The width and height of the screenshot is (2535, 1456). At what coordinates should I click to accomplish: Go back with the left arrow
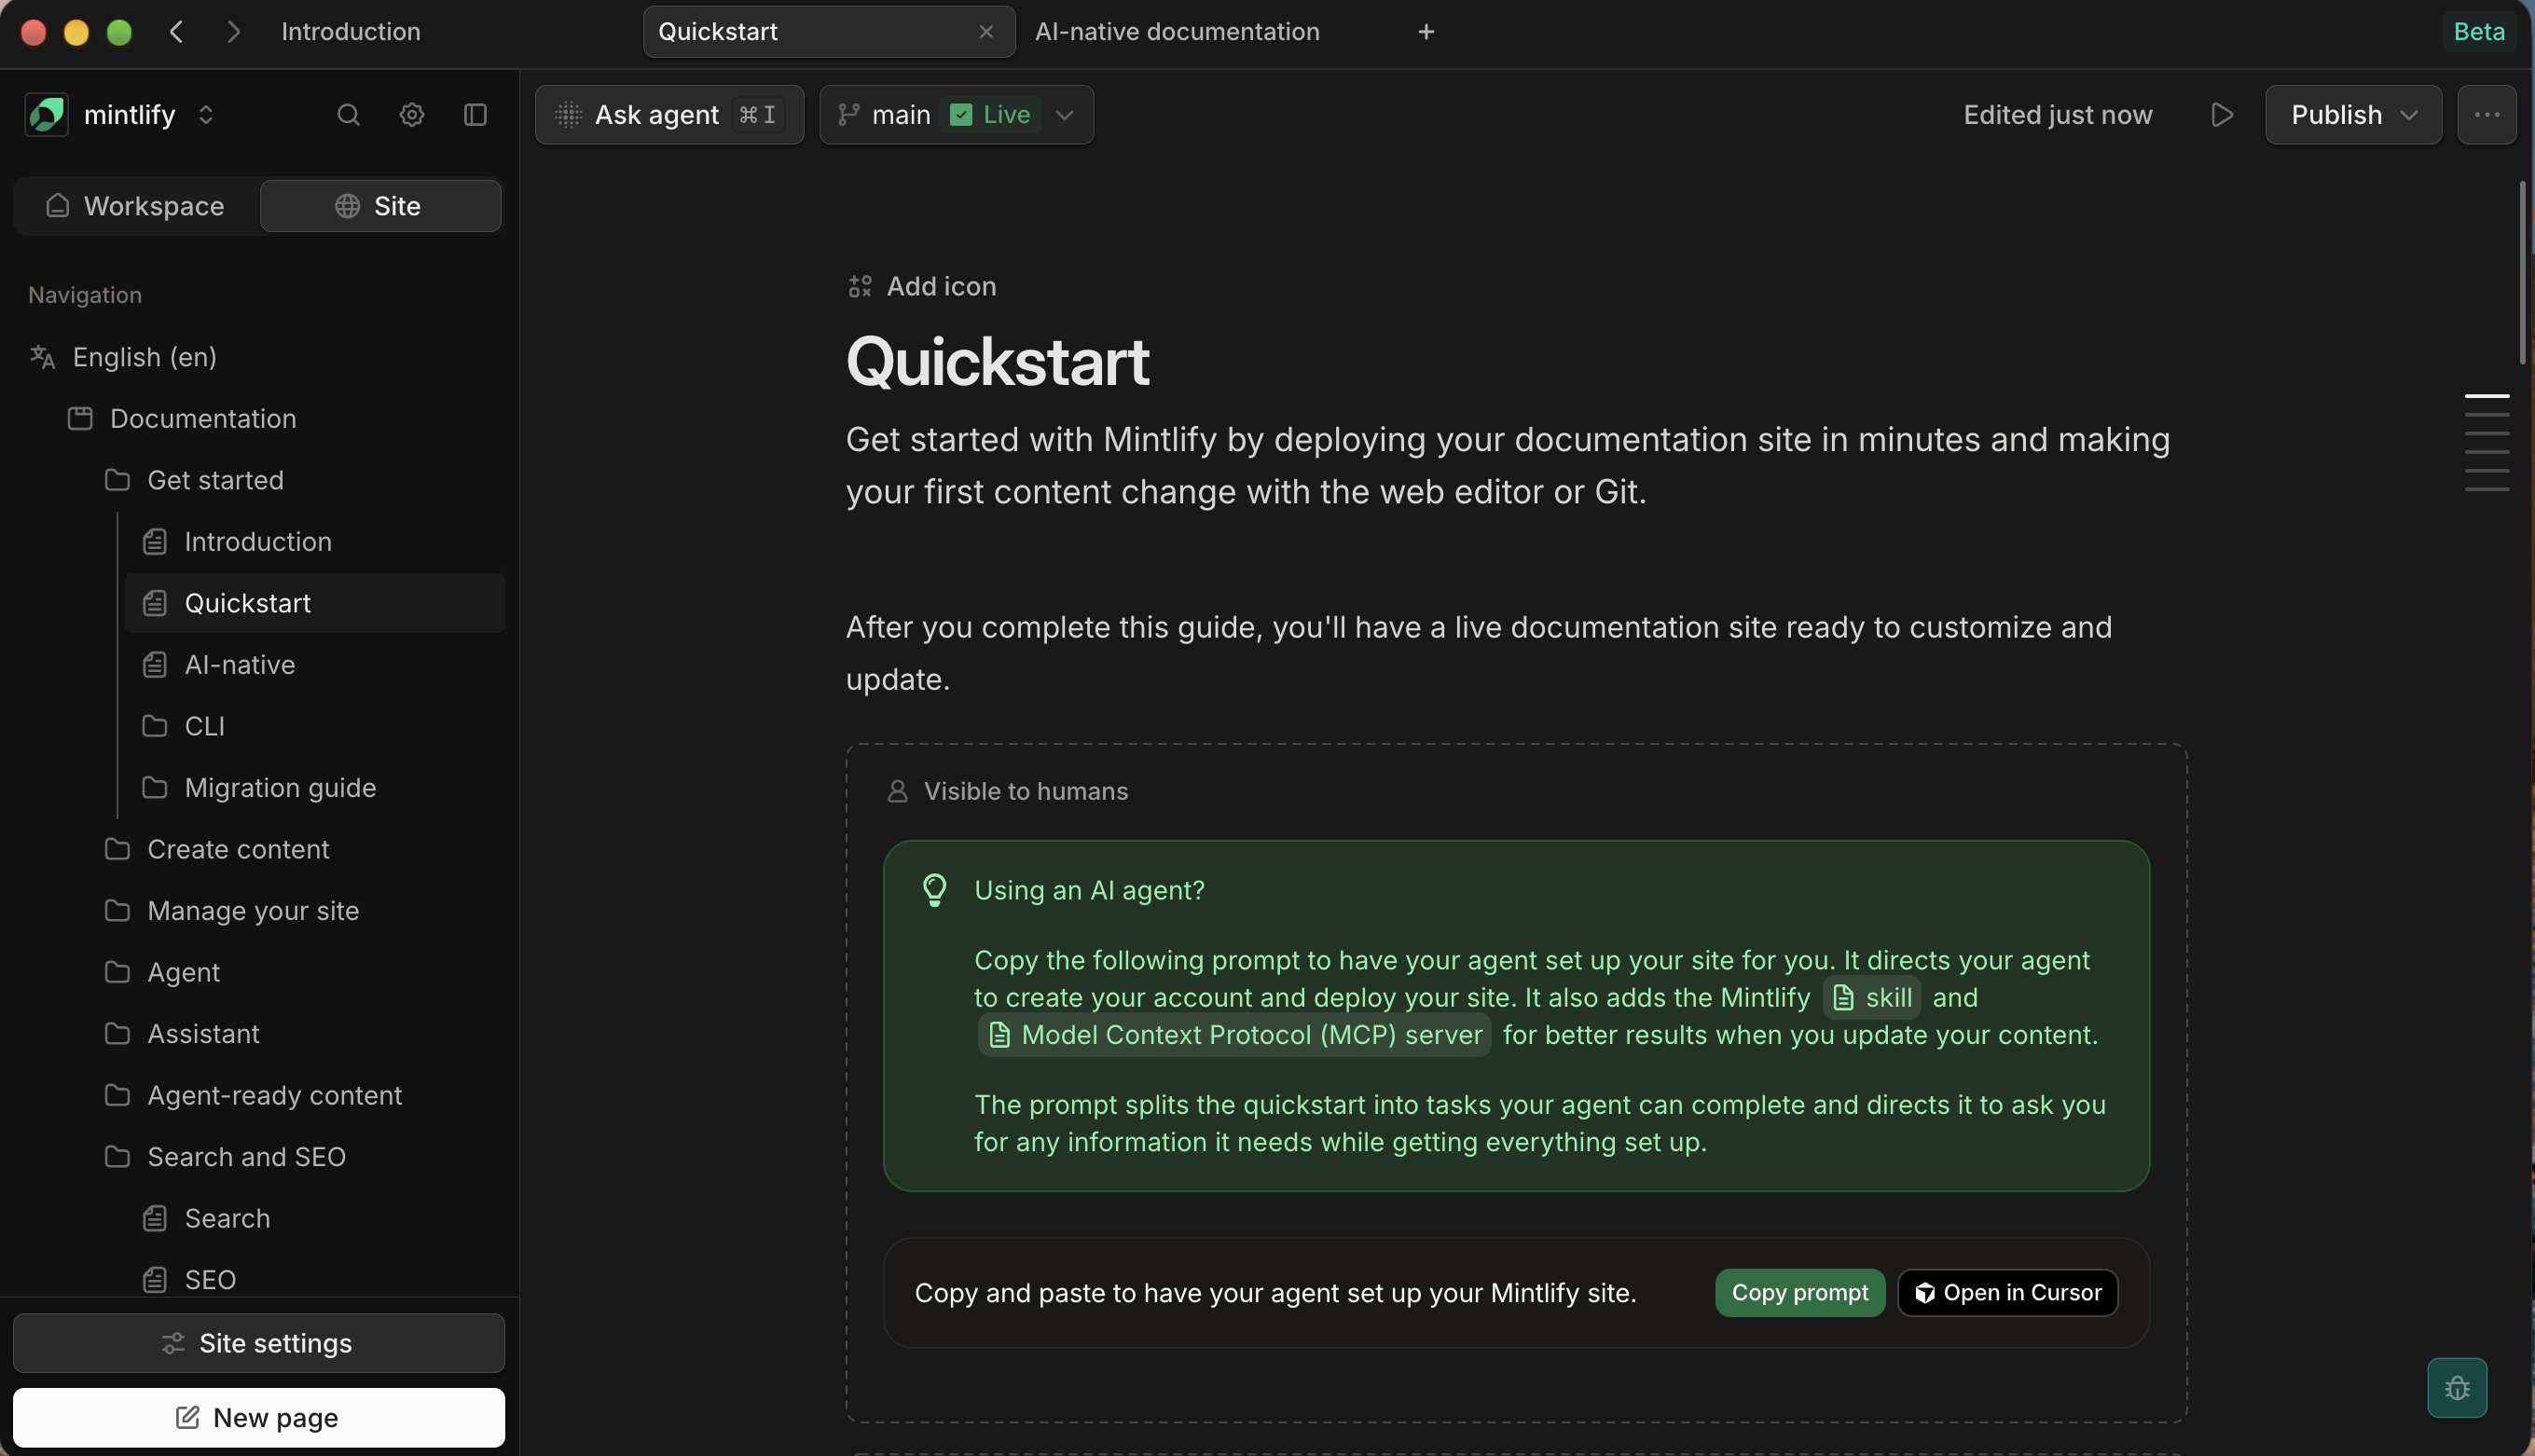point(177,32)
